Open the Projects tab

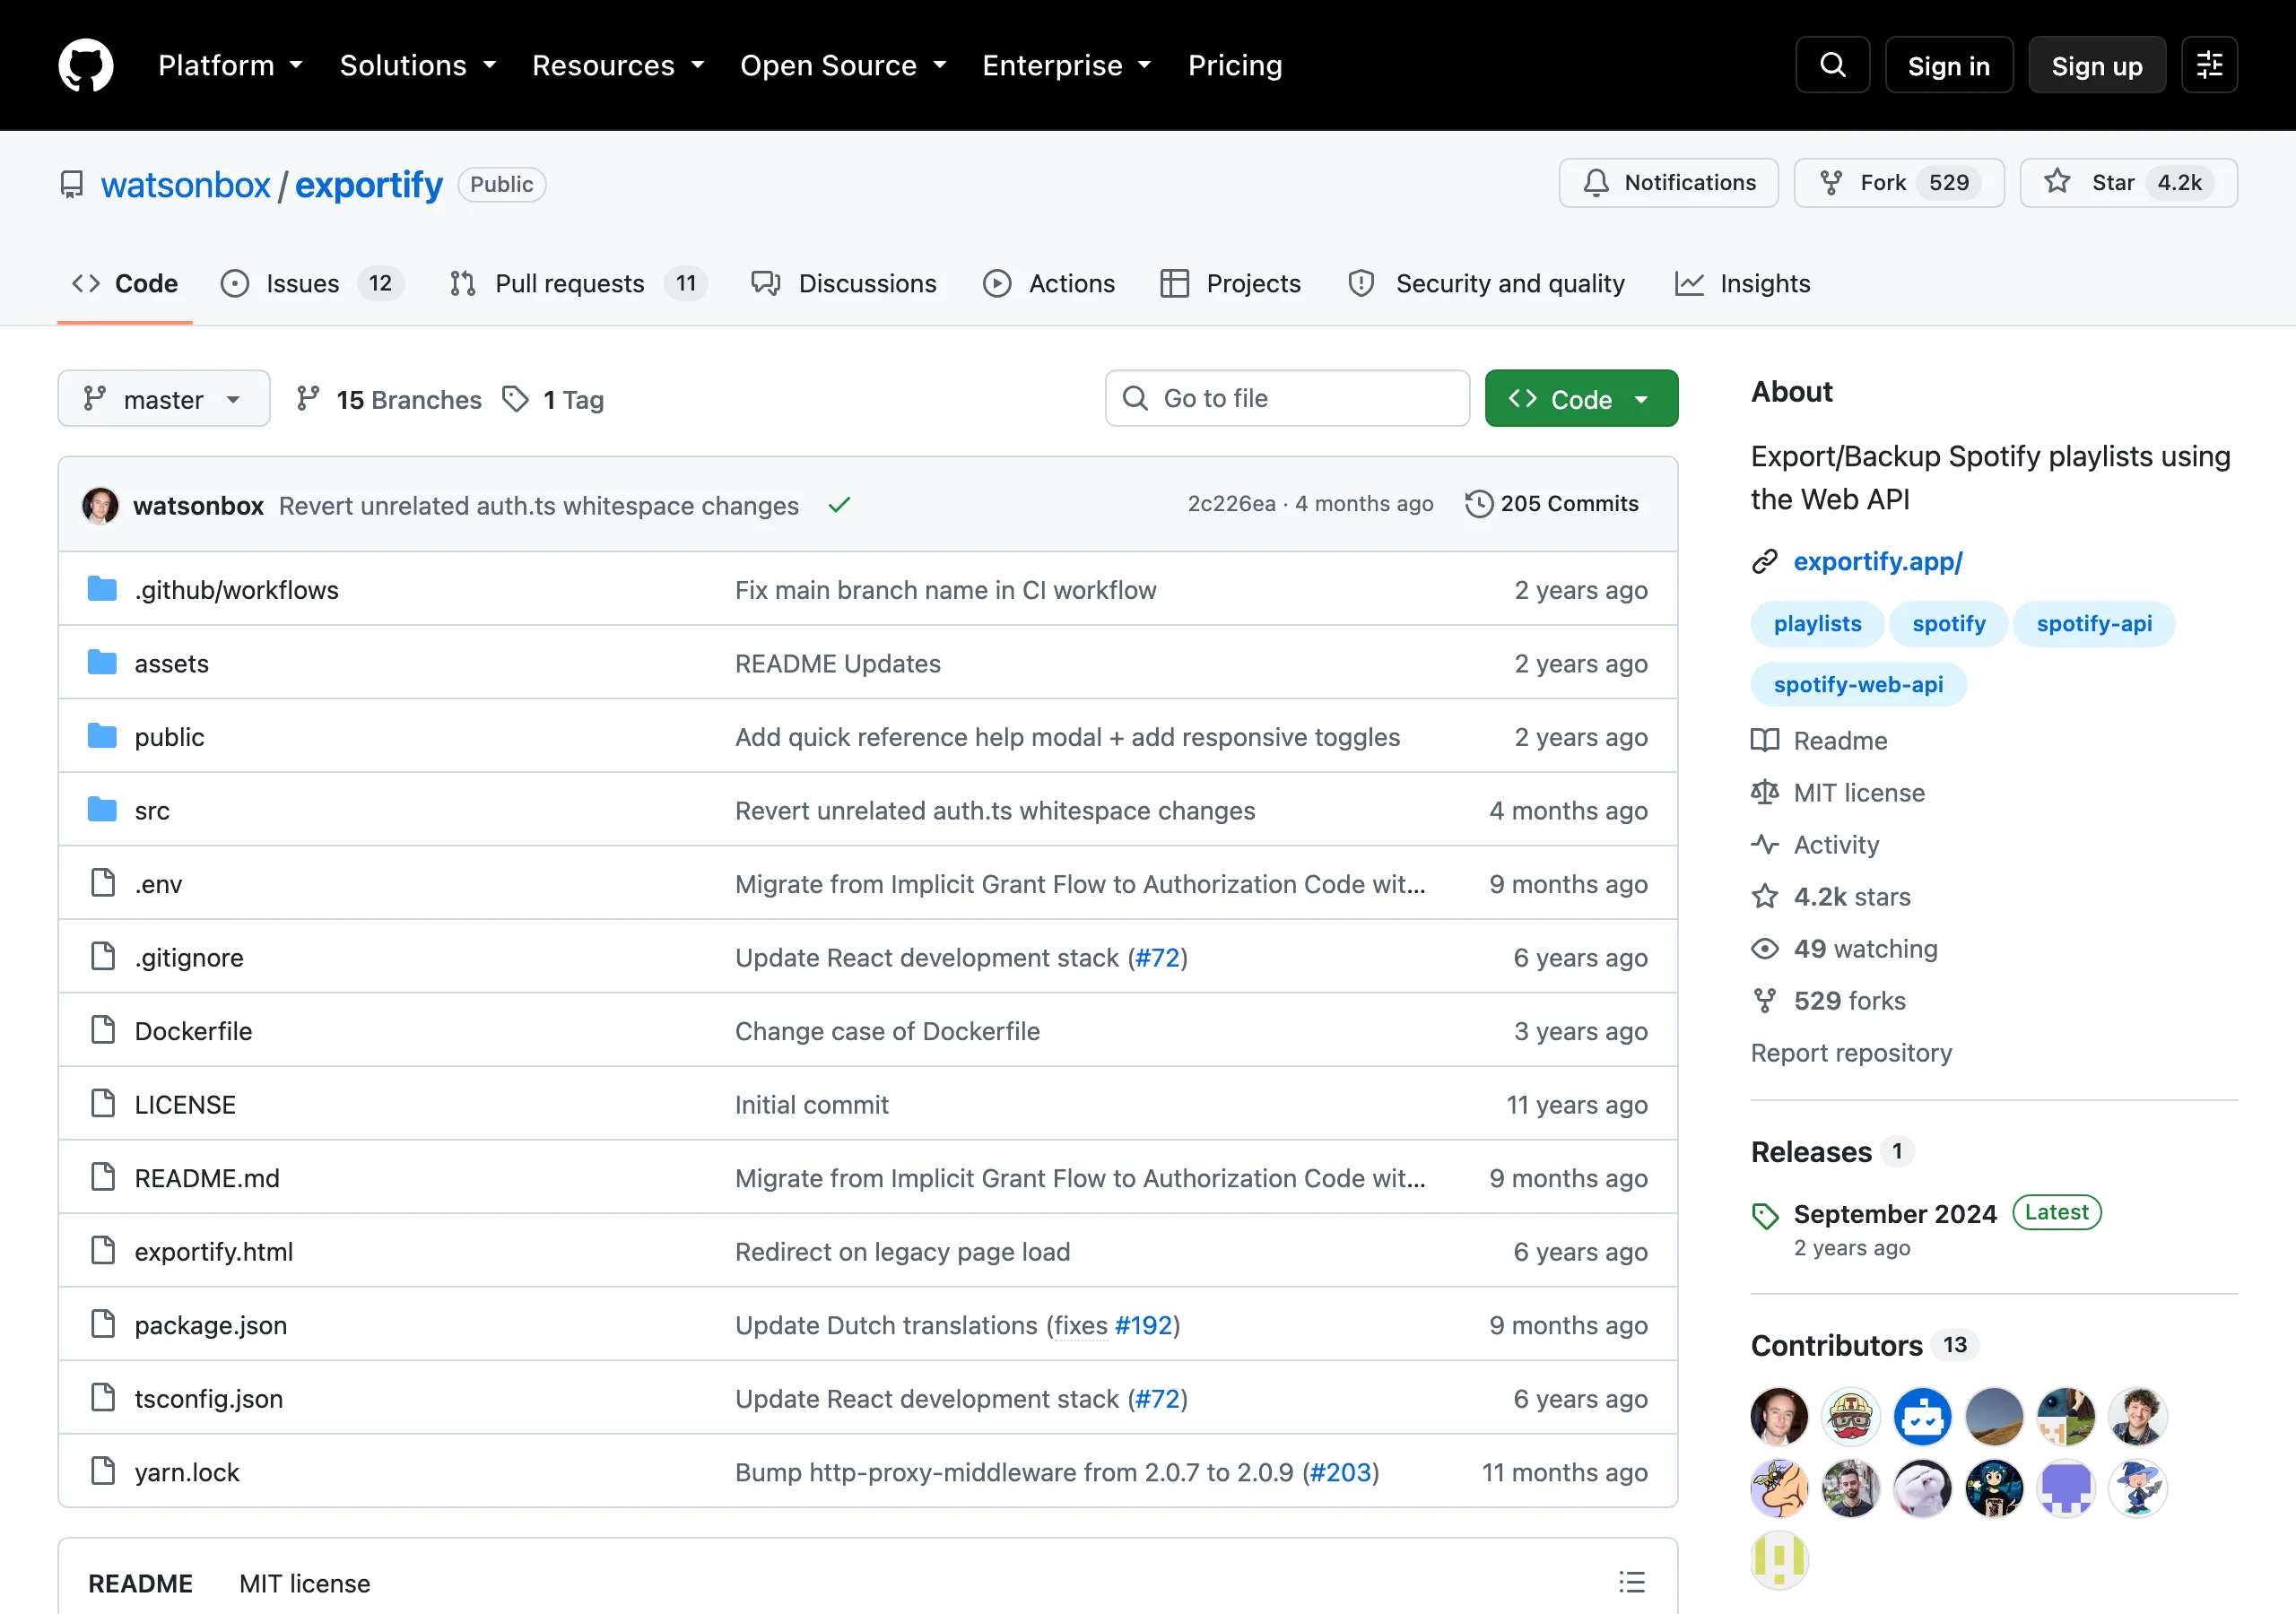pos(1231,283)
